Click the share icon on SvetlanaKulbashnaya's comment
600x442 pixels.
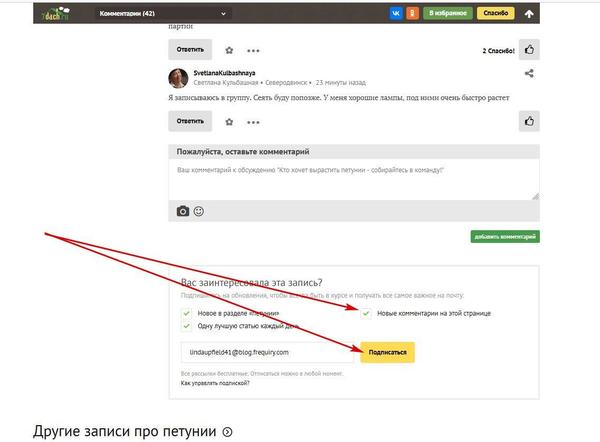click(529, 73)
